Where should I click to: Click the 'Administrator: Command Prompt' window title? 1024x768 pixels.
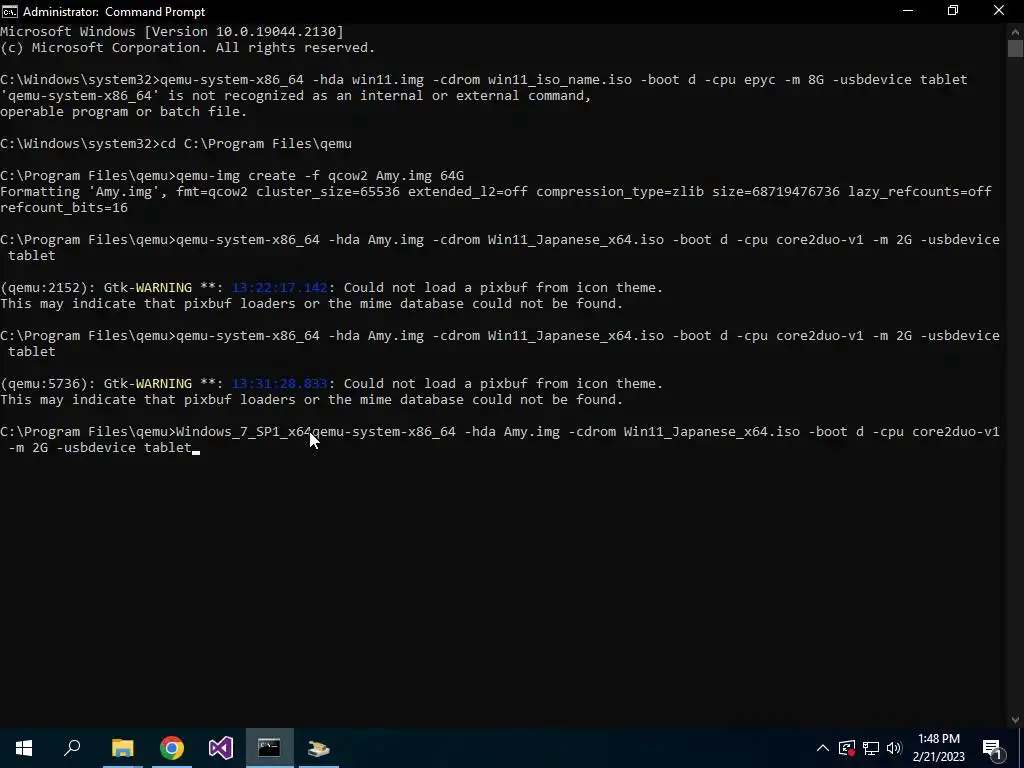pyautogui.click(x=114, y=12)
